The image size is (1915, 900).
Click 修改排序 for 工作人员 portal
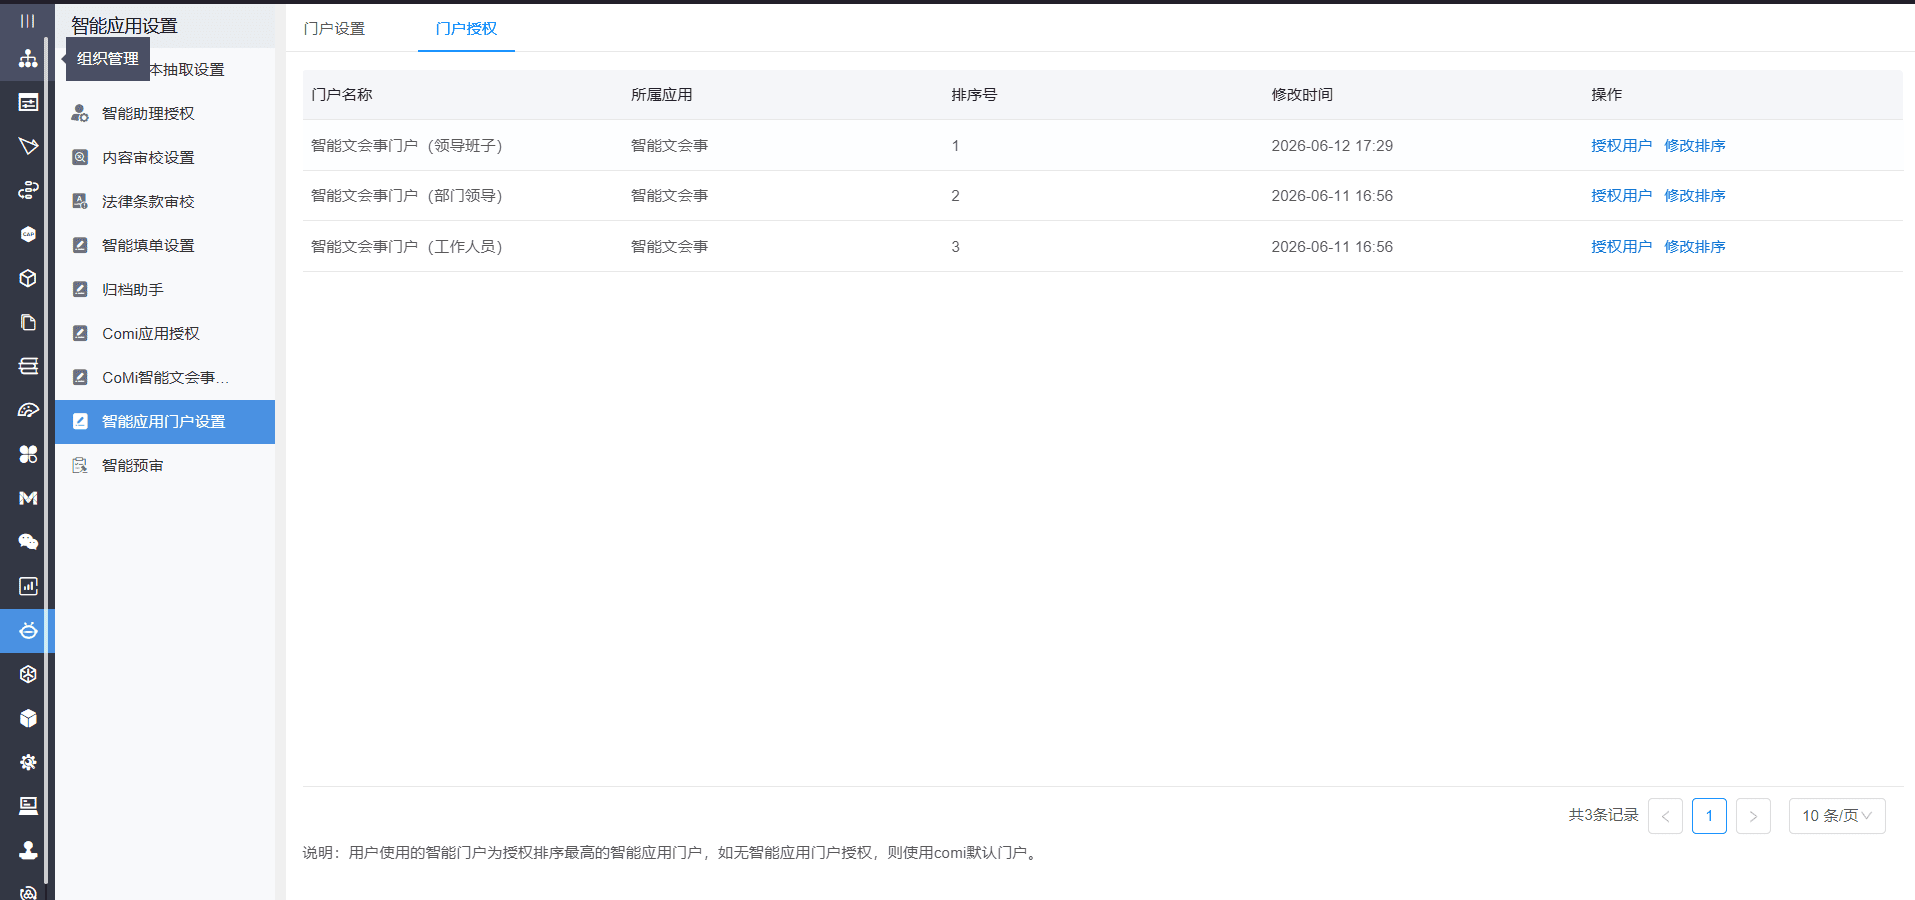(x=1694, y=246)
